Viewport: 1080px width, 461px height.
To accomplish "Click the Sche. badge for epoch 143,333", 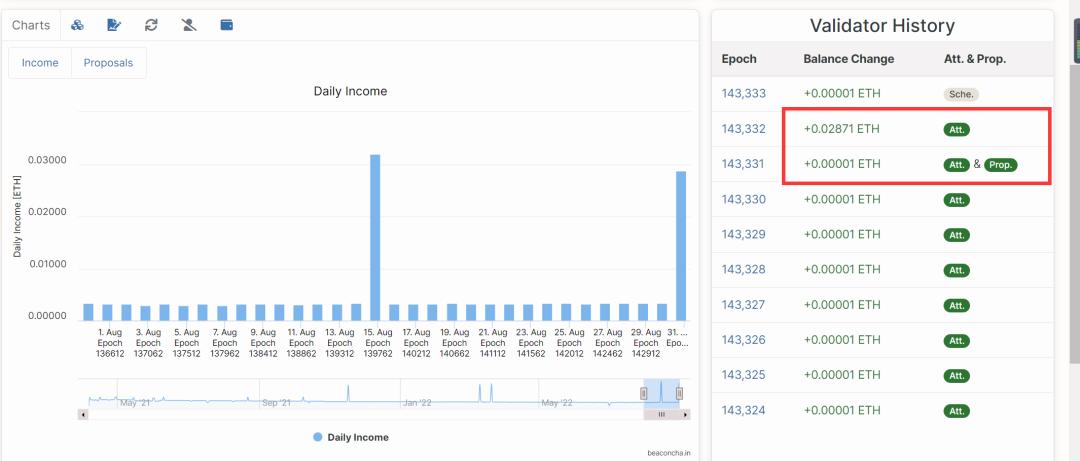I will tap(961, 94).
